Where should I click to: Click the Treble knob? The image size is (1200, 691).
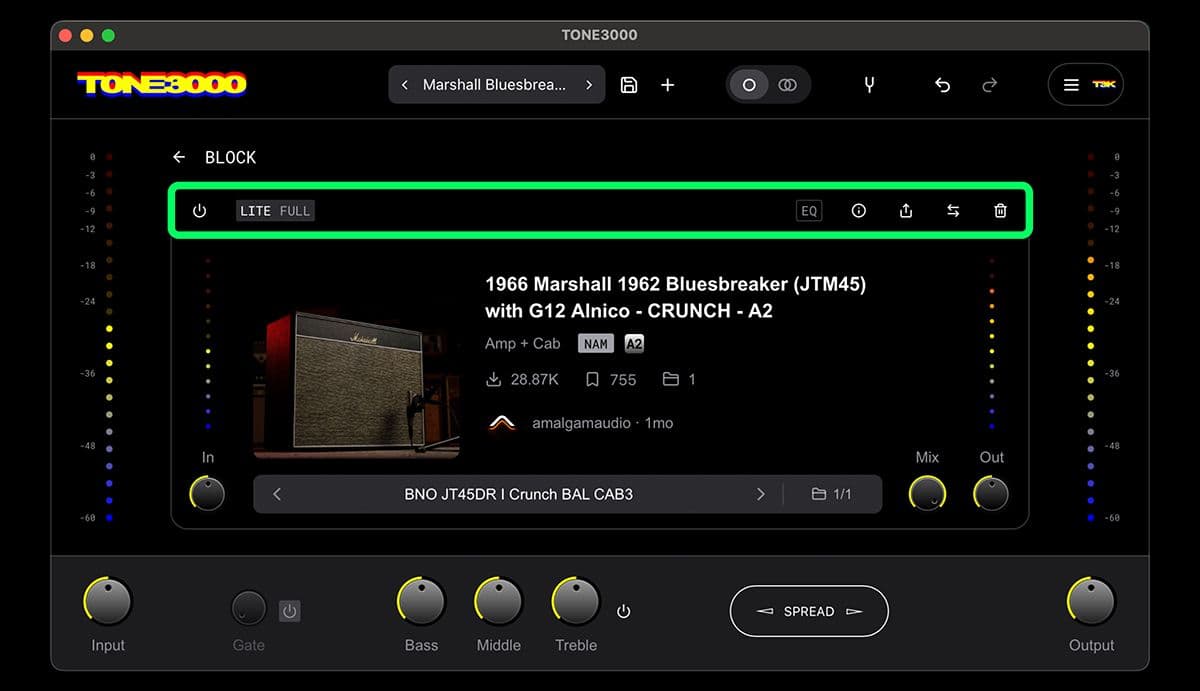coord(576,602)
